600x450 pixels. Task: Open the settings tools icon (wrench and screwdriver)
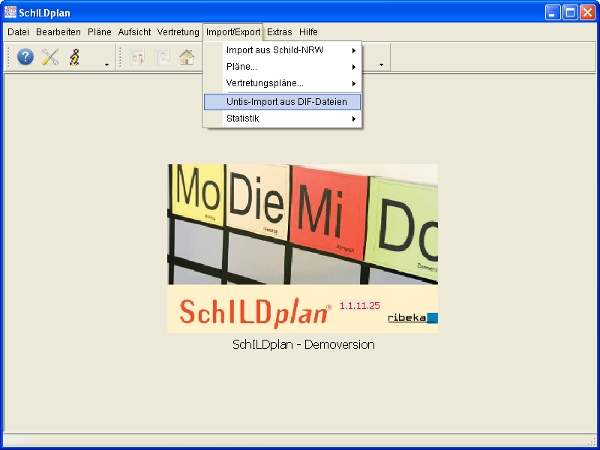(50, 57)
